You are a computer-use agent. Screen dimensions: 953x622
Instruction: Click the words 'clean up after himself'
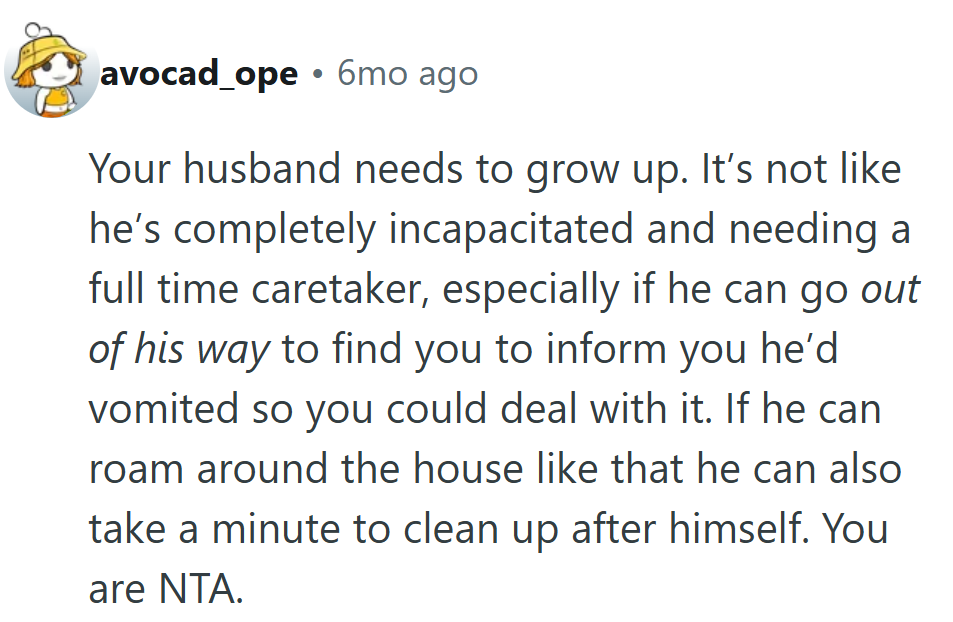coord(593,530)
